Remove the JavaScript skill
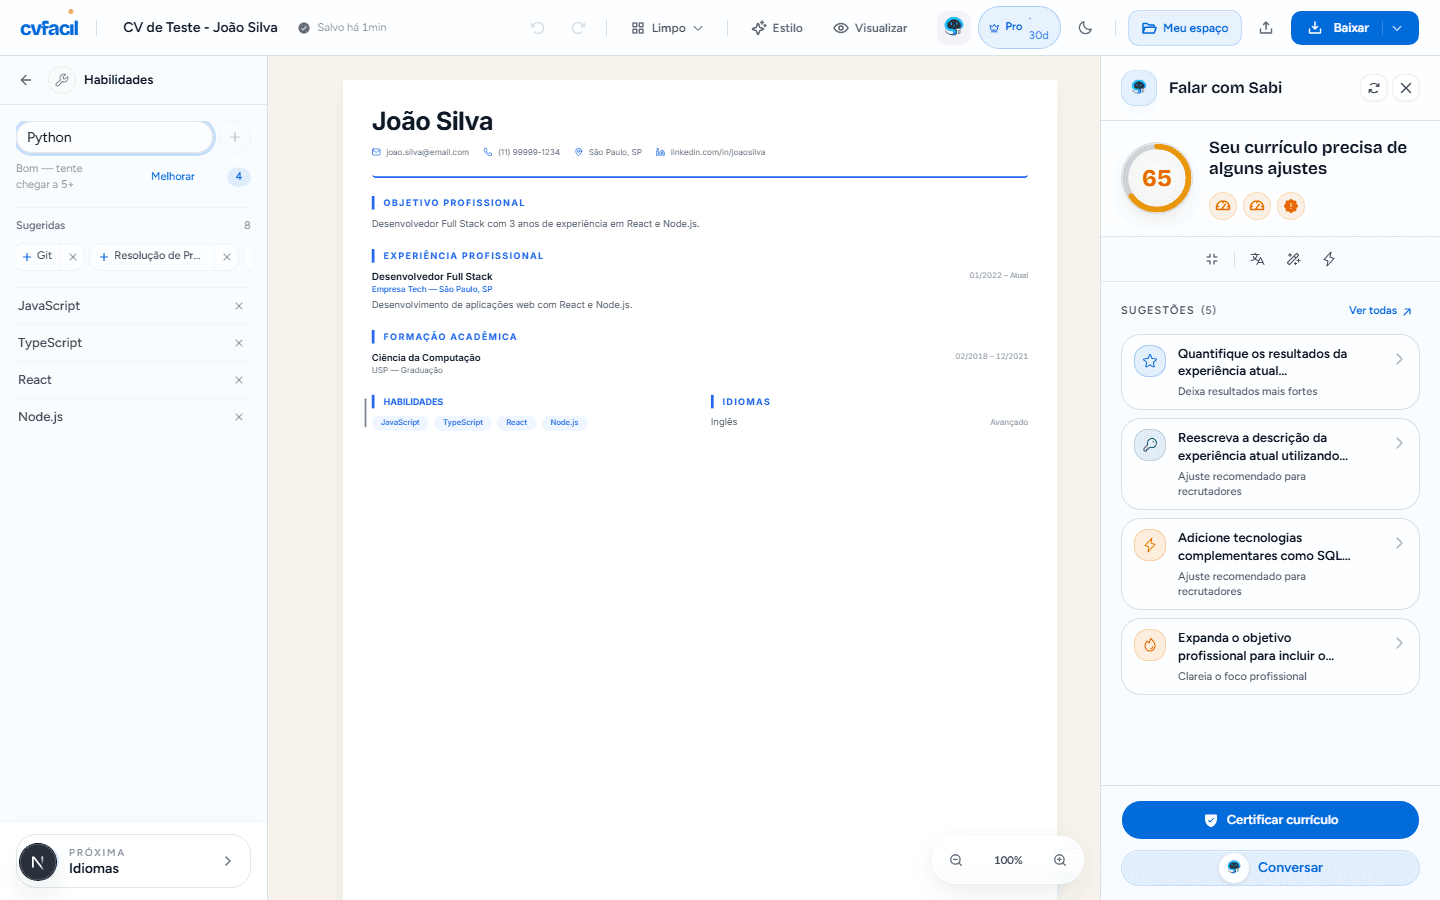 (x=239, y=306)
